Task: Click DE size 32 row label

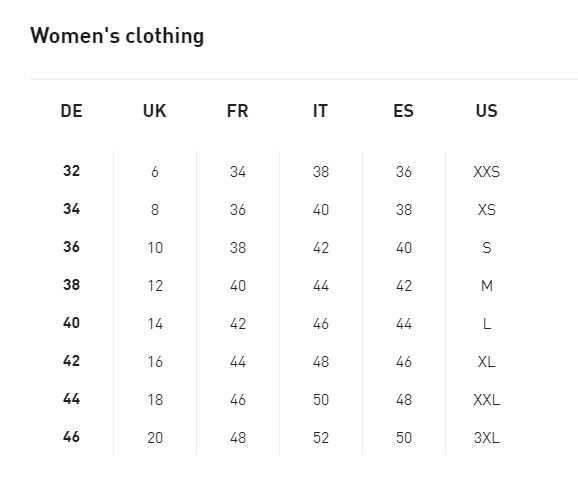Action: pyautogui.click(x=71, y=171)
